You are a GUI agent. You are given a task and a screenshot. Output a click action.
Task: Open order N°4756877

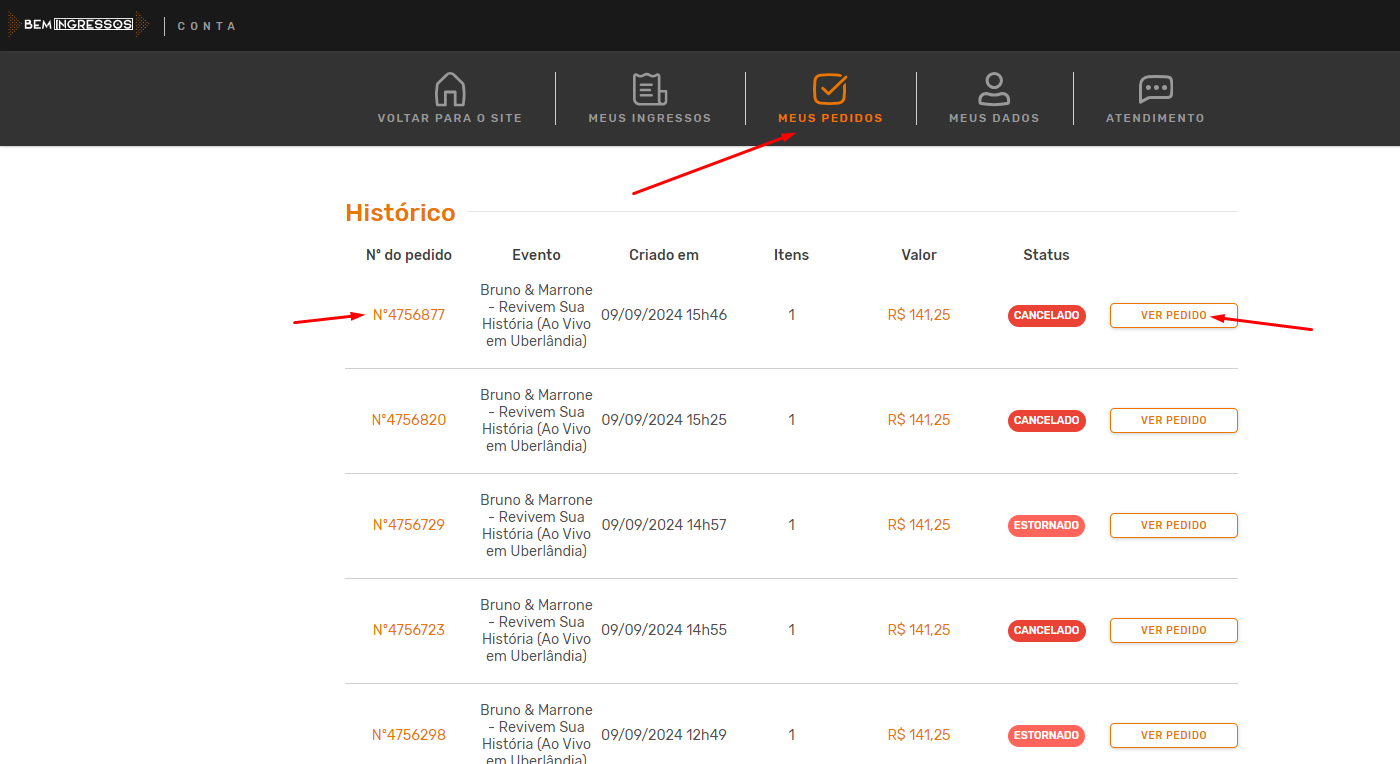409,315
